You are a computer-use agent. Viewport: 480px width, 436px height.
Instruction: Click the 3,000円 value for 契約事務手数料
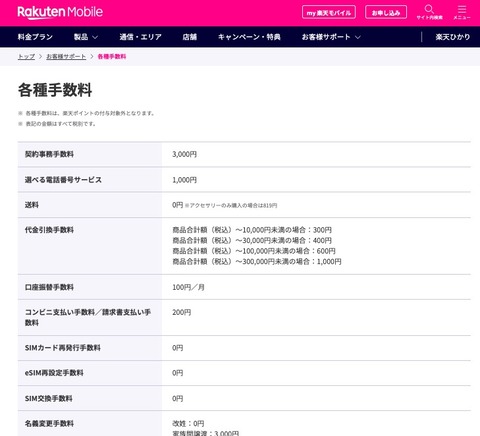point(184,154)
